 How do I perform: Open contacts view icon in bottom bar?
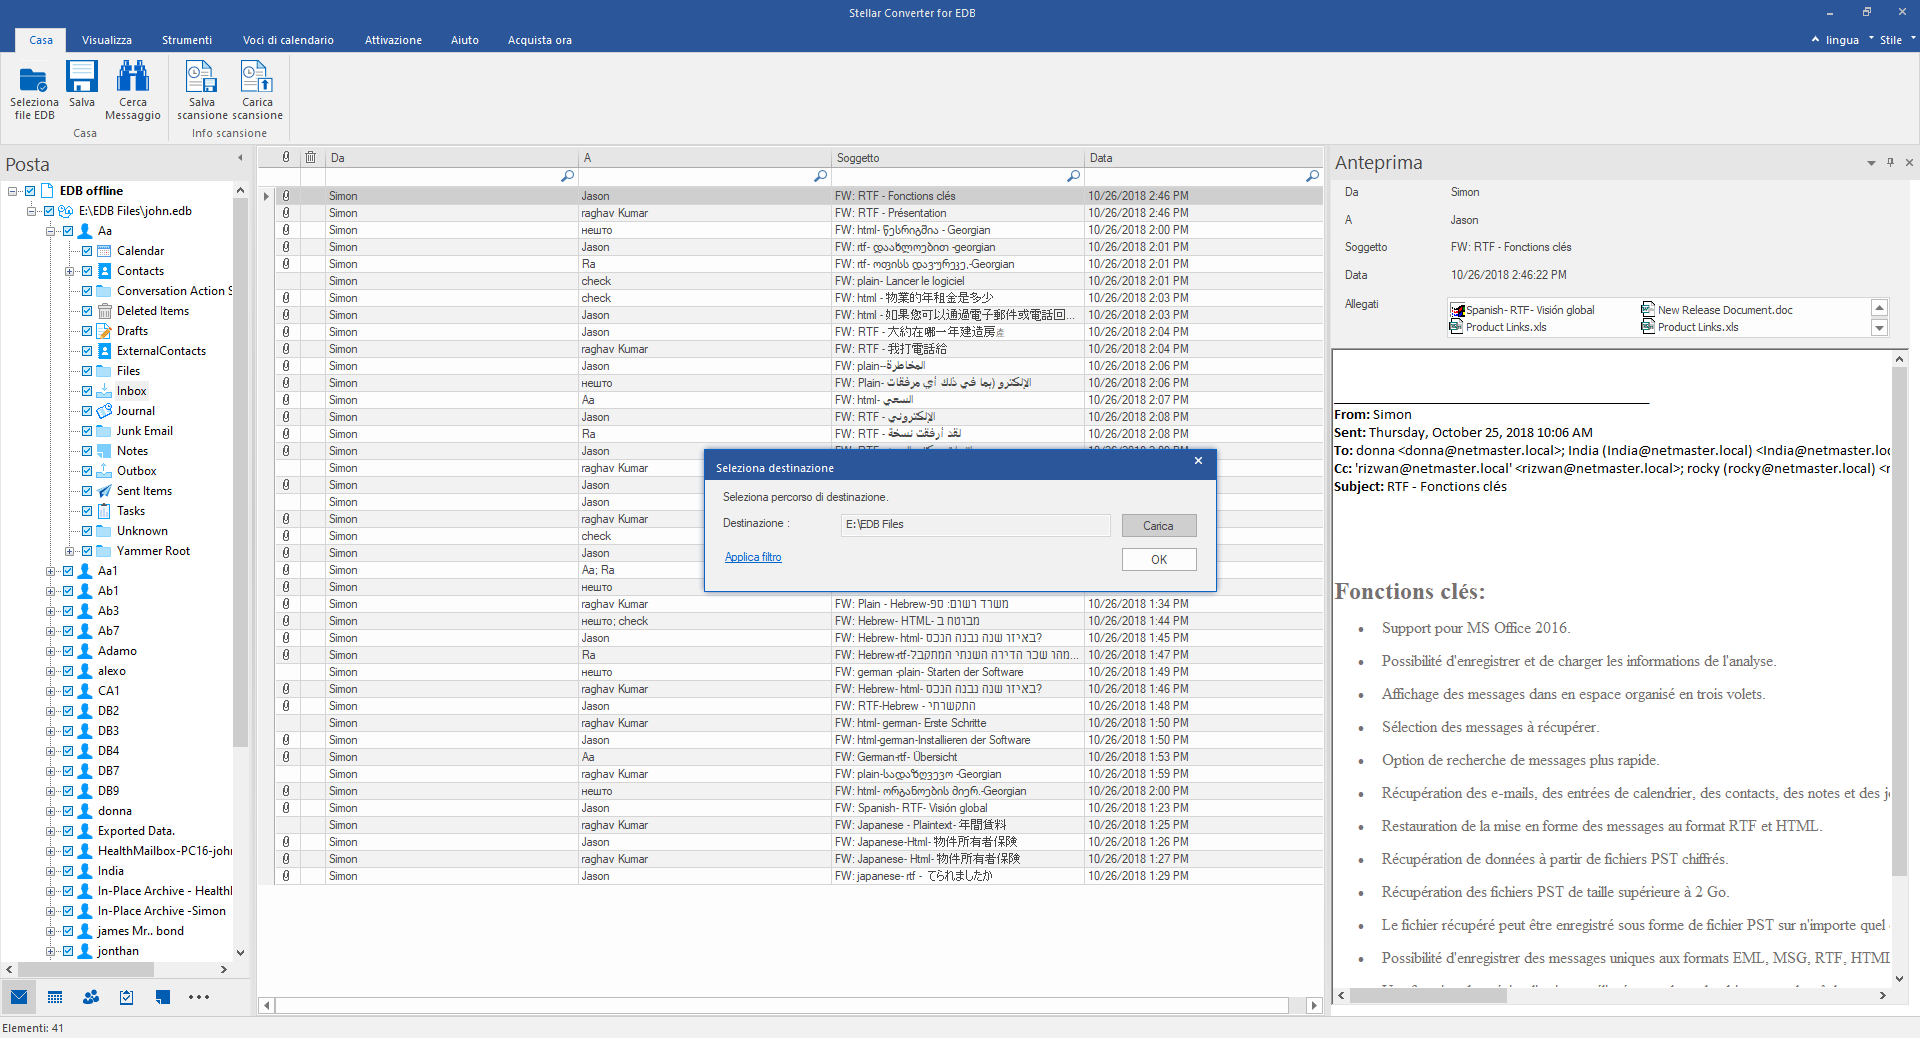(91, 997)
